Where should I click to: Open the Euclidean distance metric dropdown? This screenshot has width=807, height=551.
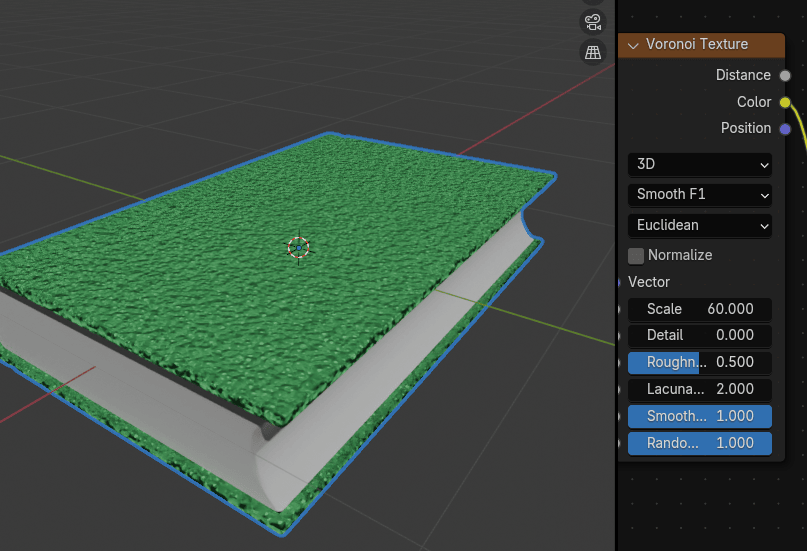point(700,226)
